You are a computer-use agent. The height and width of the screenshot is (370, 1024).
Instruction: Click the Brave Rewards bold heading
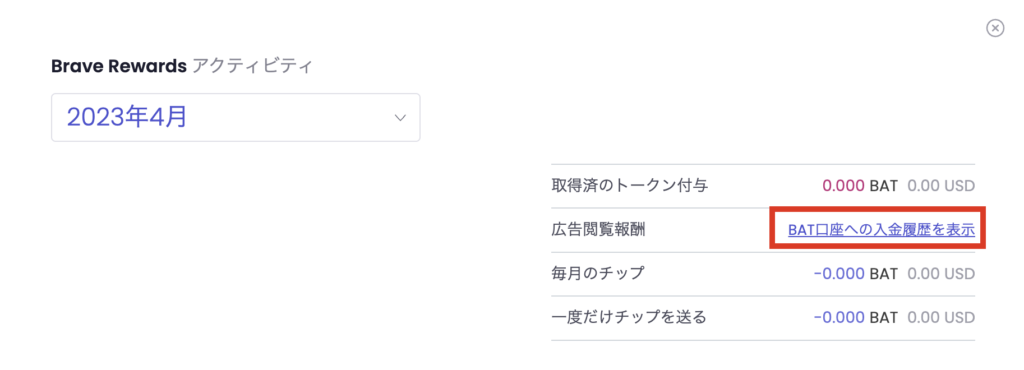[x=119, y=66]
